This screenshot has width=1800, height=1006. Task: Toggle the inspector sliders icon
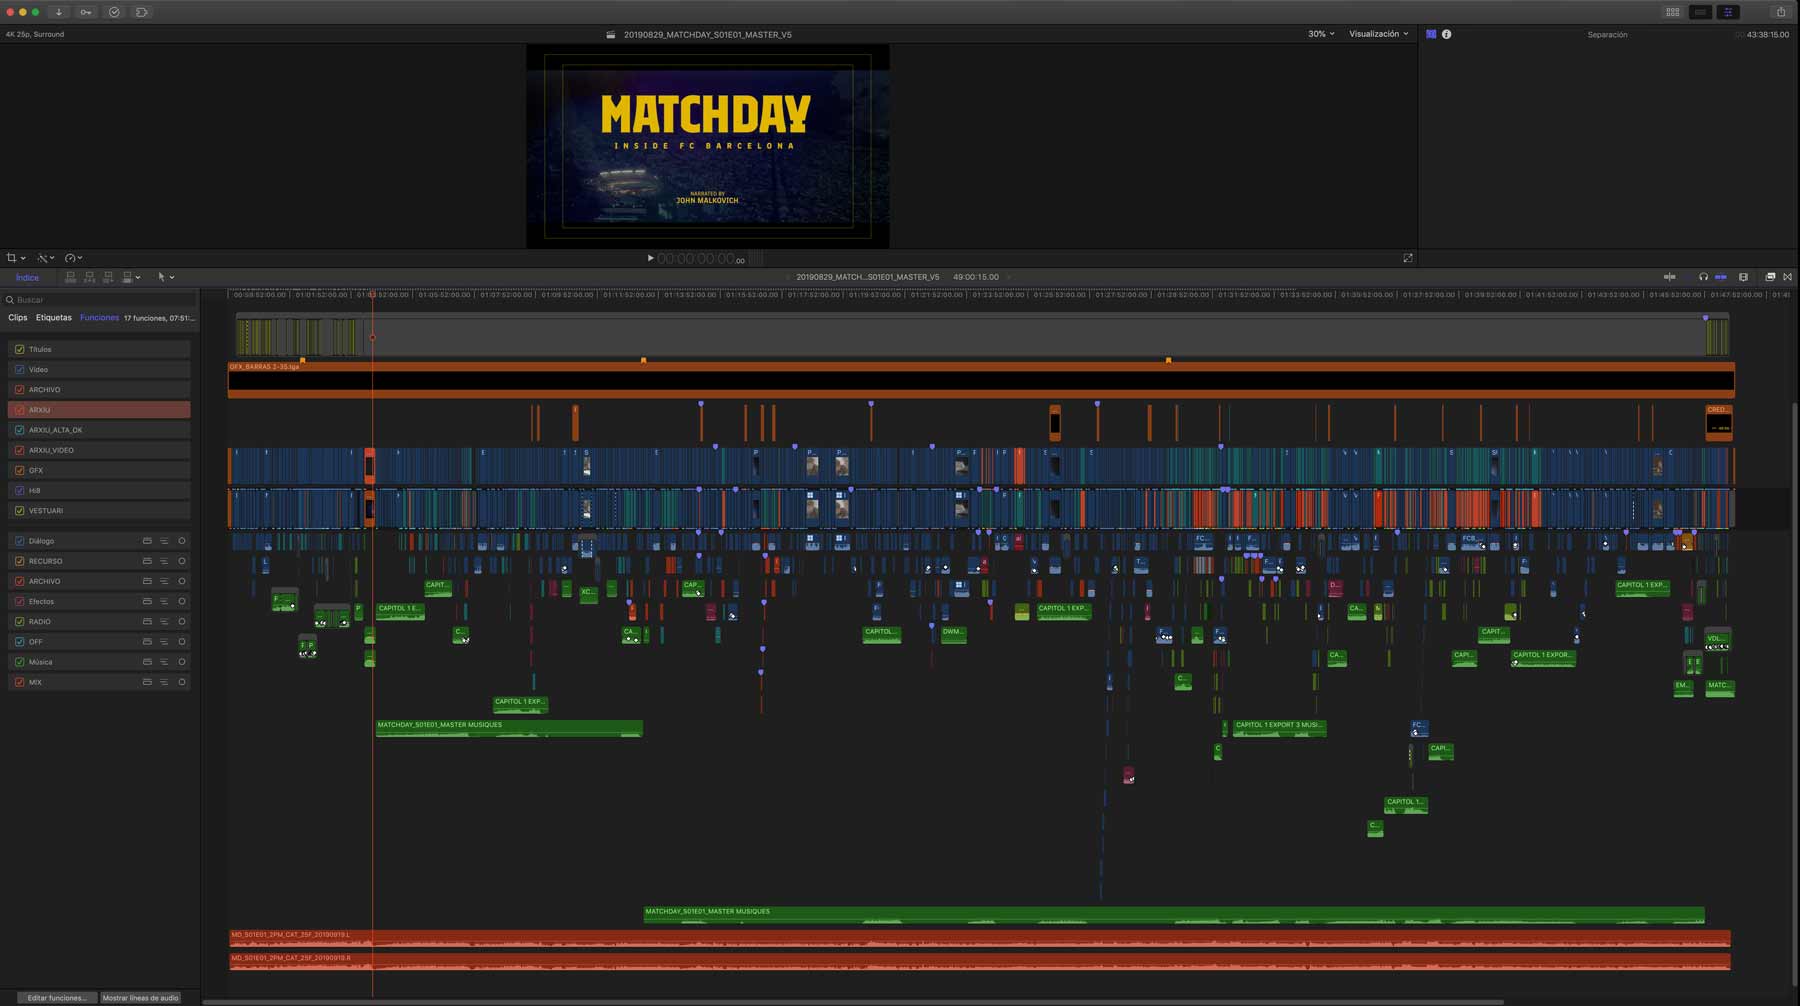[1728, 12]
